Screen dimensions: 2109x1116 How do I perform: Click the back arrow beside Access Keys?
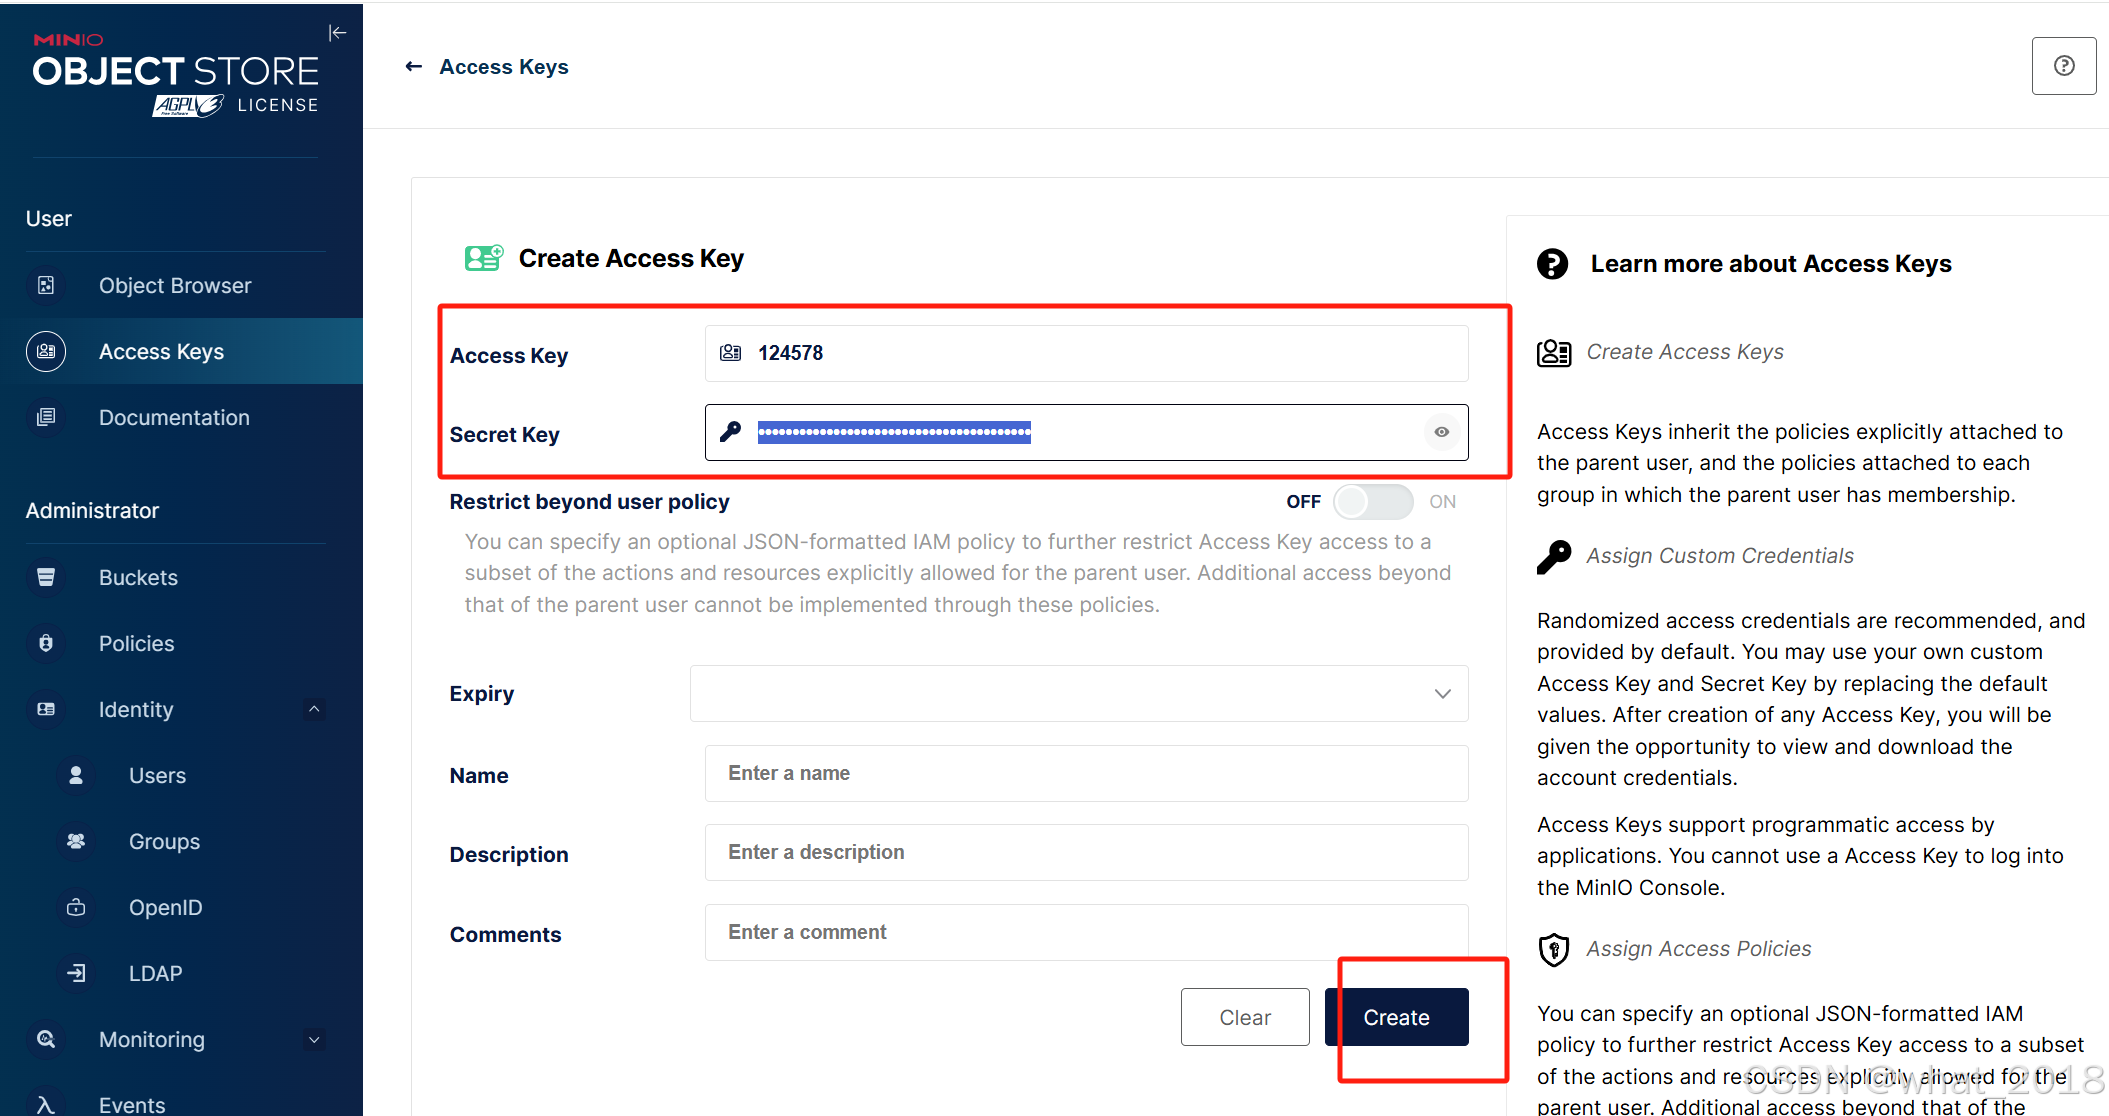pos(413,67)
